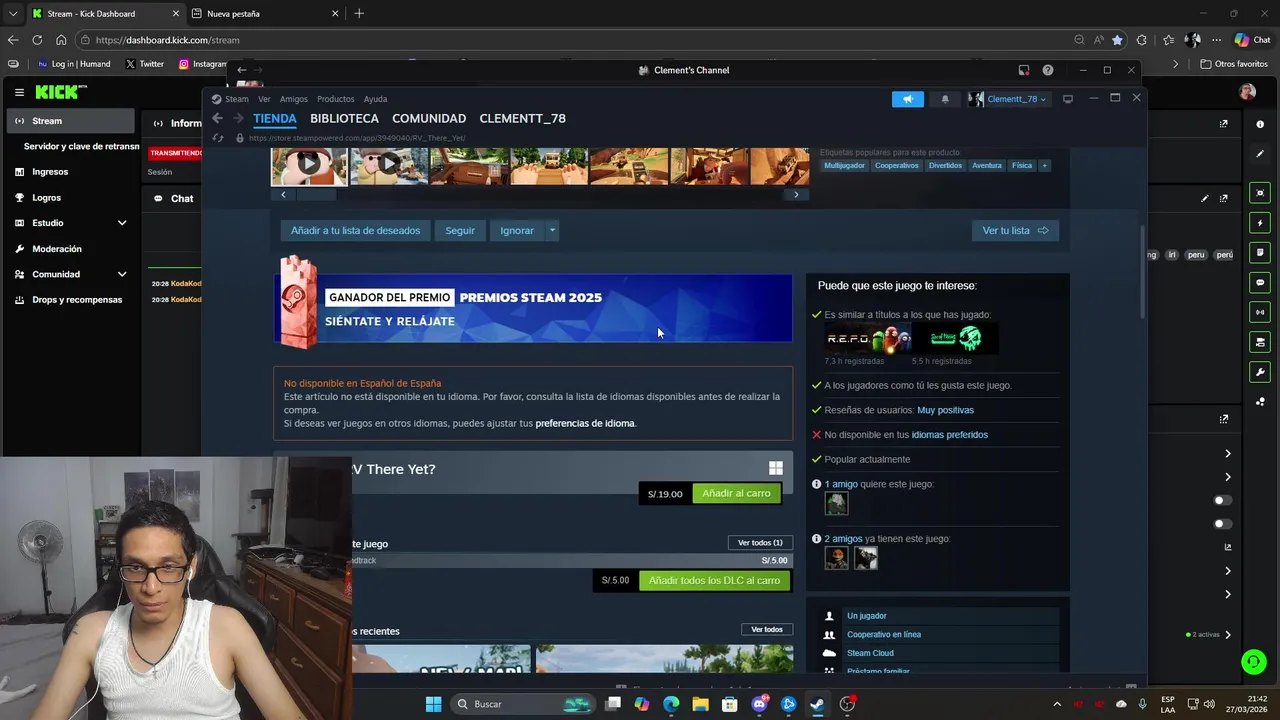Screen dimensions: 1280x720
Task: Click Añadir a tu lista de deseados
Action: 355,230
